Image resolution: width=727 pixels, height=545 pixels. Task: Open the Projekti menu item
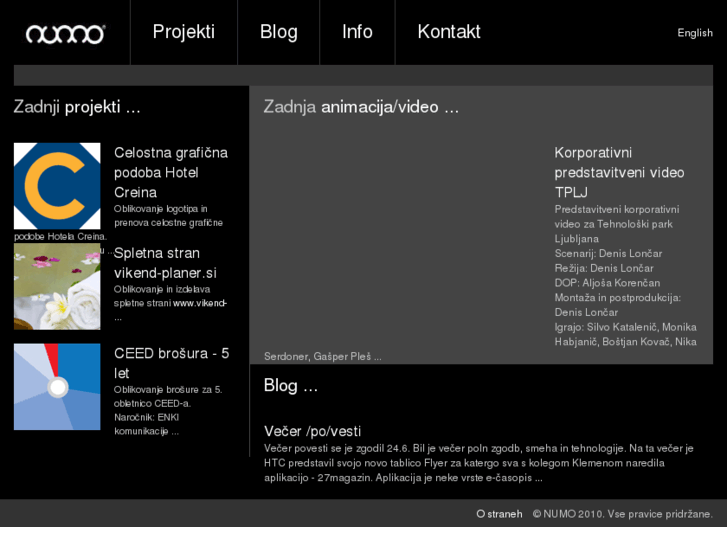184,32
